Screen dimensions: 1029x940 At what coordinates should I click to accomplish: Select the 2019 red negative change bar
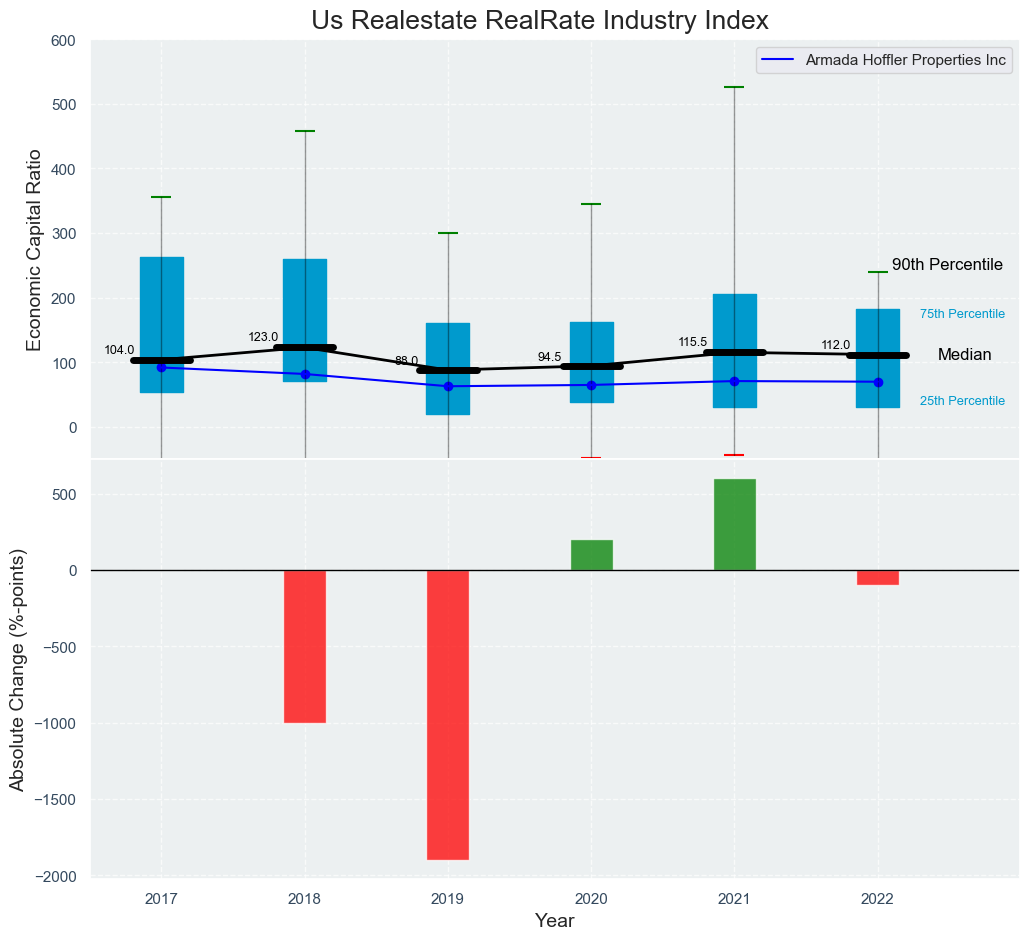point(448,714)
